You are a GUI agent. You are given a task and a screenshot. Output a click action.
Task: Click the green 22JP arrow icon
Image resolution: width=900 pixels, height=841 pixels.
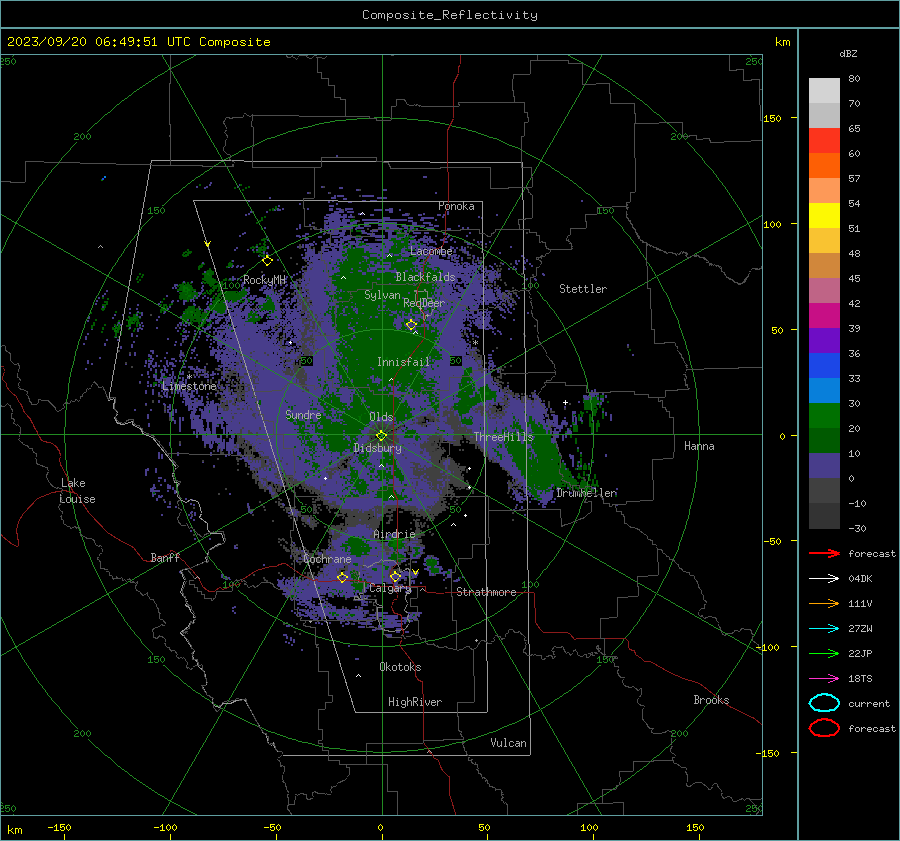(x=824, y=653)
